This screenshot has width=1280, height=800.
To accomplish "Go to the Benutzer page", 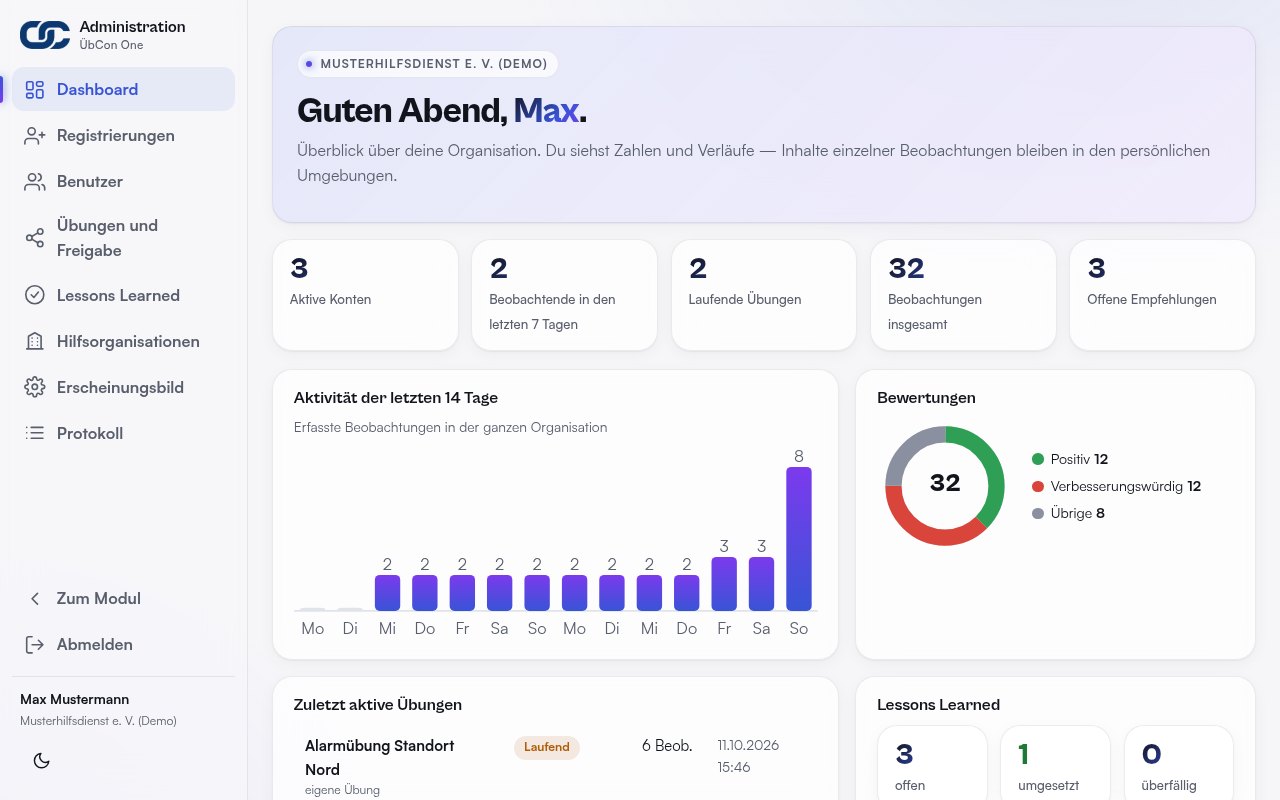I will coord(124,182).
